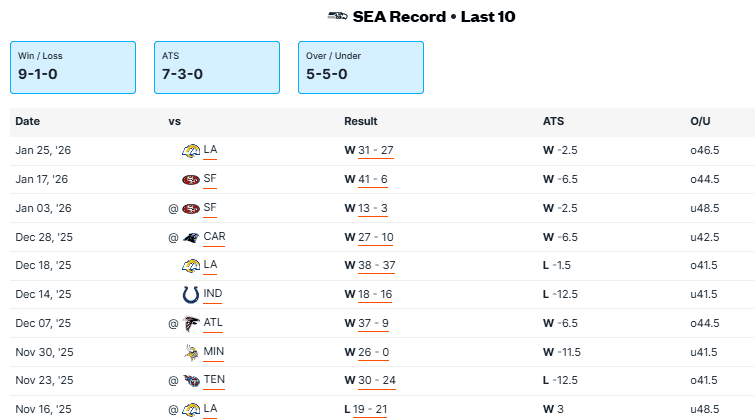
Task: Open the 31 - 27 score link
Action: (x=375, y=150)
